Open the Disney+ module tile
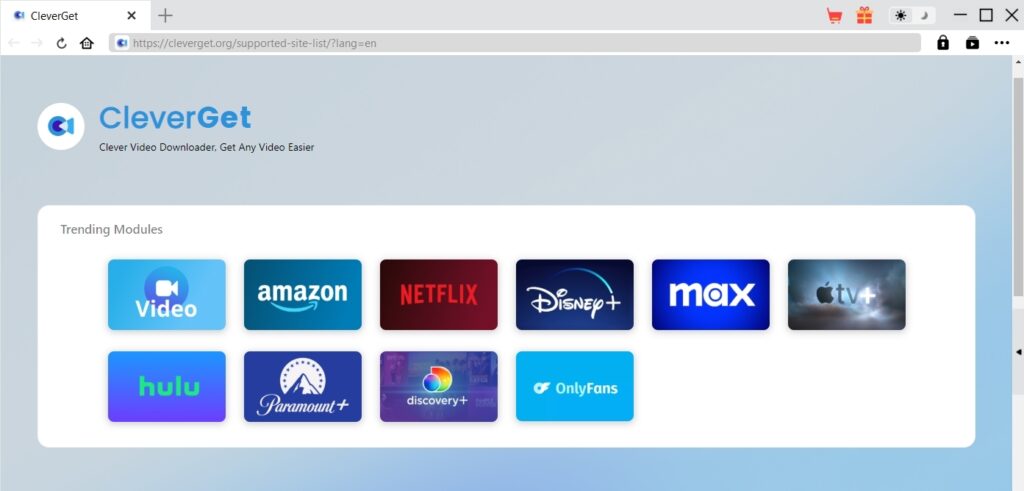The image size is (1024, 491). pyautogui.click(x=575, y=294)
